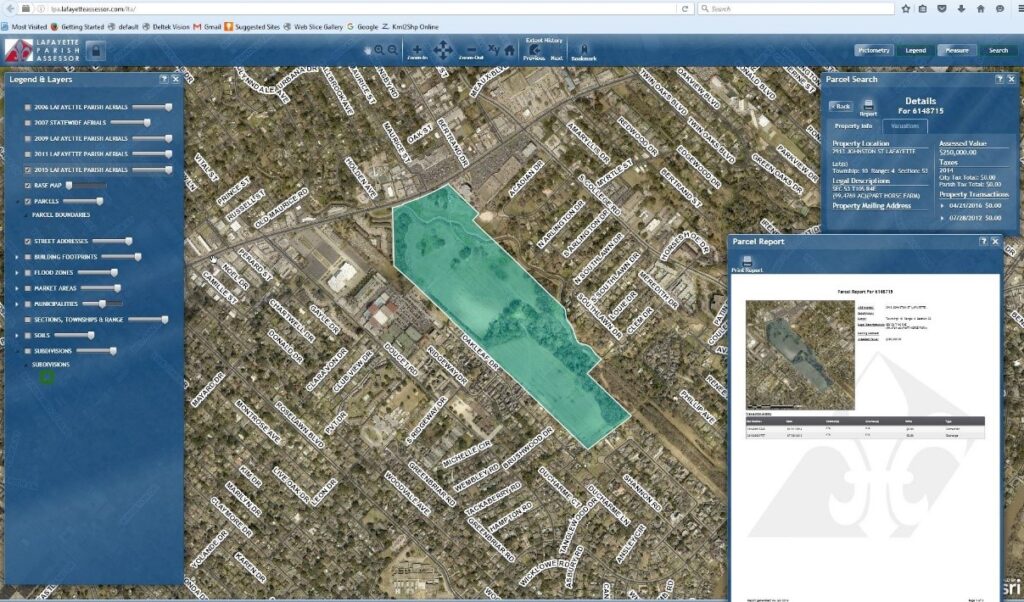
Task: Toggle Parcels layer checkbox
Action: click(x=27, y=201)
